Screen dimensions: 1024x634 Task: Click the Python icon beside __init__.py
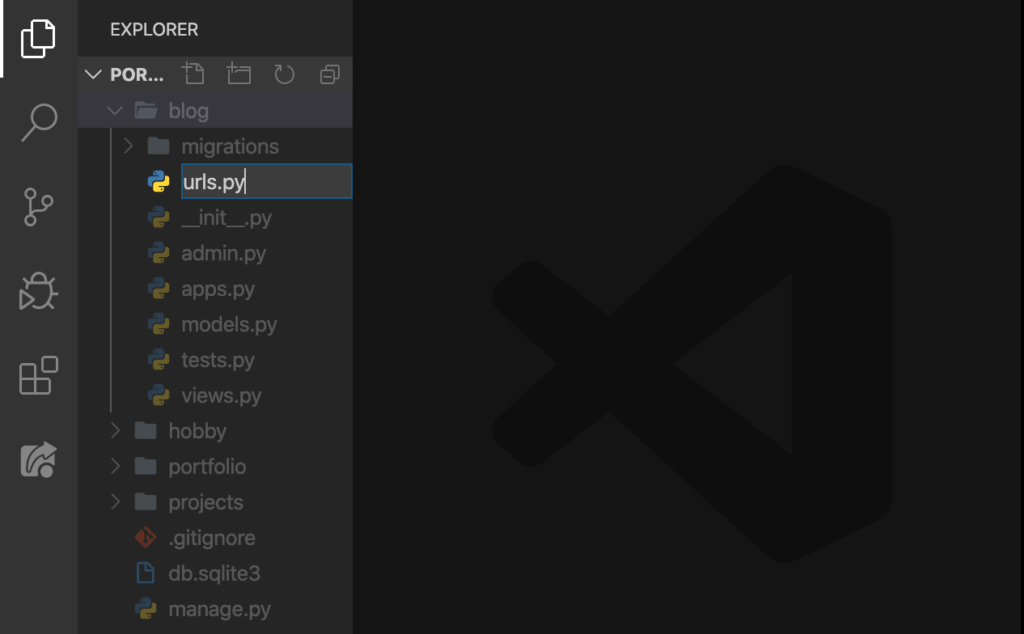pos(159,217)
